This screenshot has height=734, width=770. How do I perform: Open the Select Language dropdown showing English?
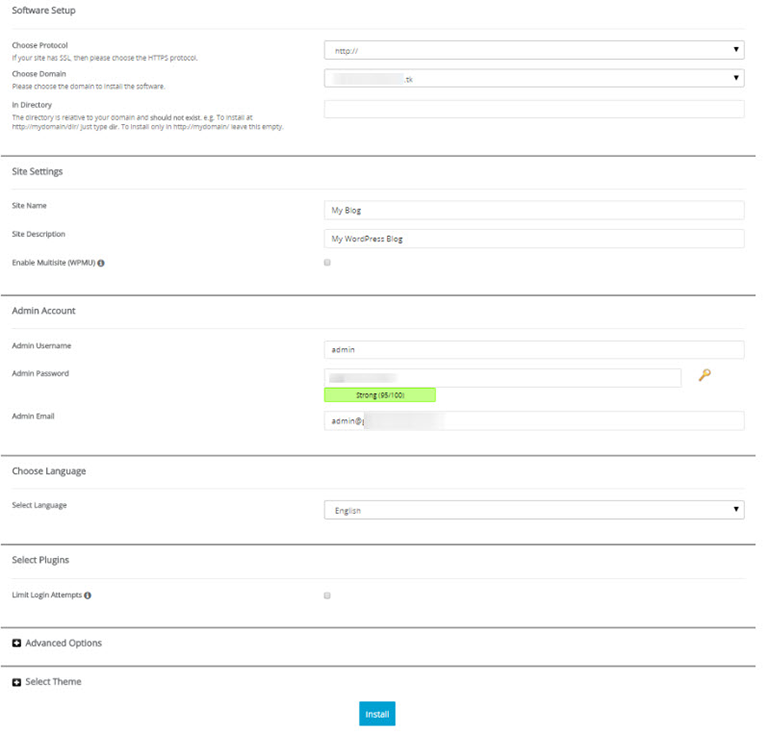534,510
